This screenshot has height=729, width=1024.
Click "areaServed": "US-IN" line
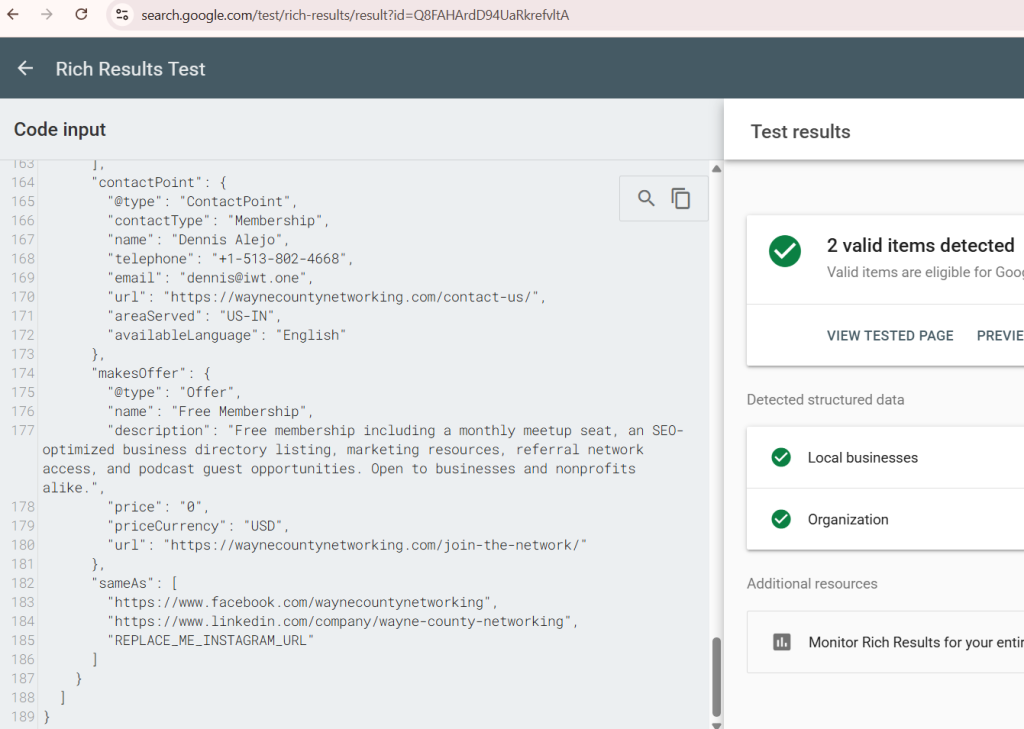(195, 316)
